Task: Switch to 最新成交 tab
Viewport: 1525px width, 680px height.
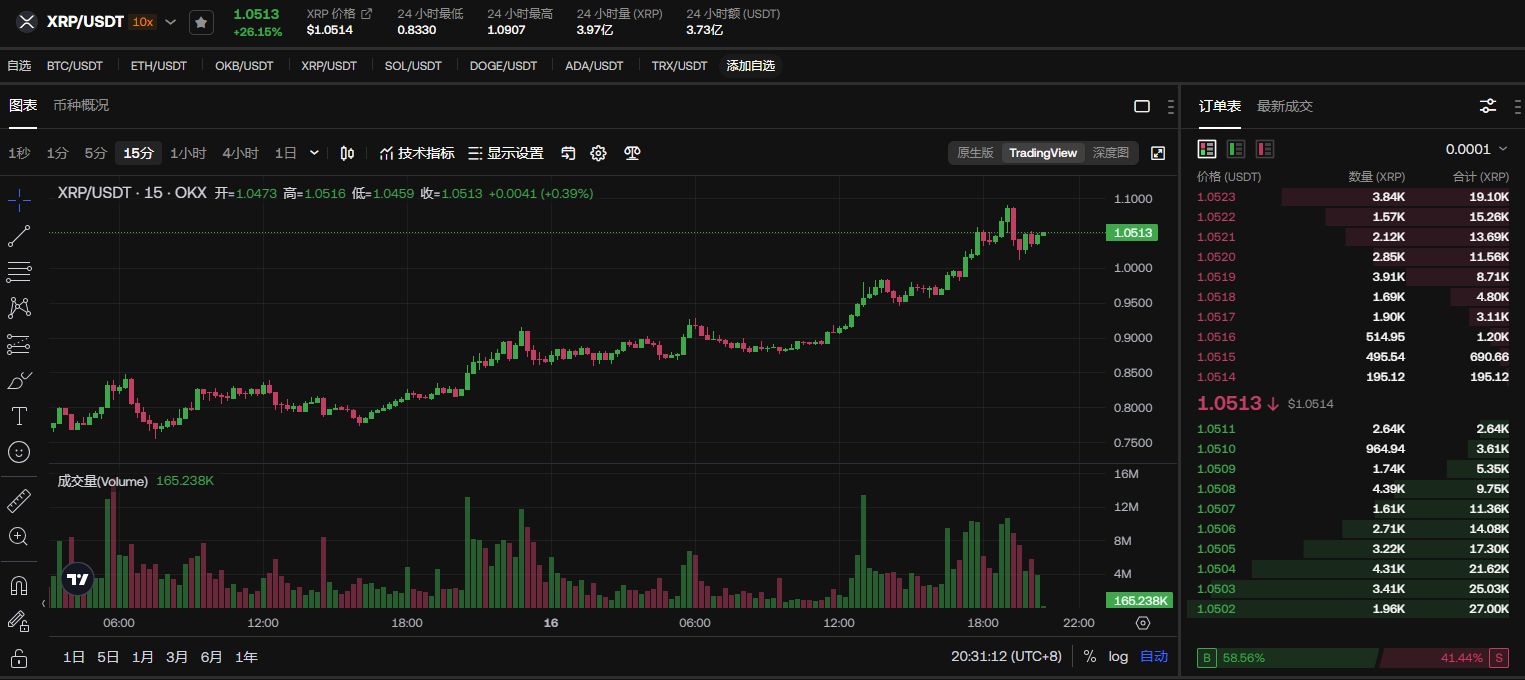Action: pos(1284,106)
